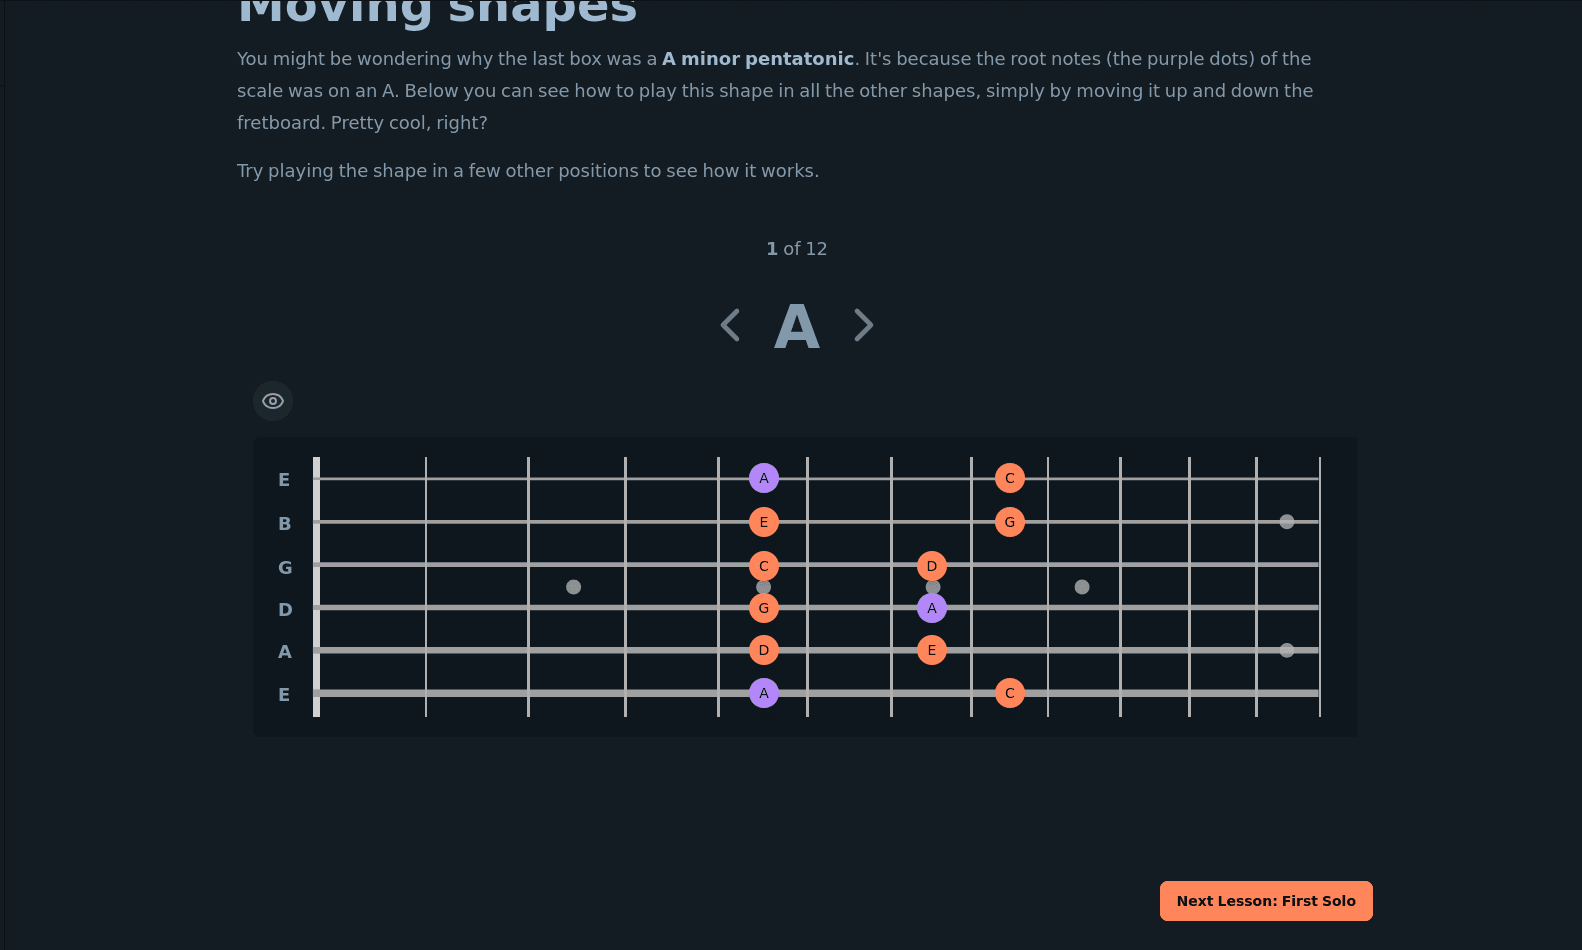
Task: Click the large key letter A heading
Action: coord(797,327)
